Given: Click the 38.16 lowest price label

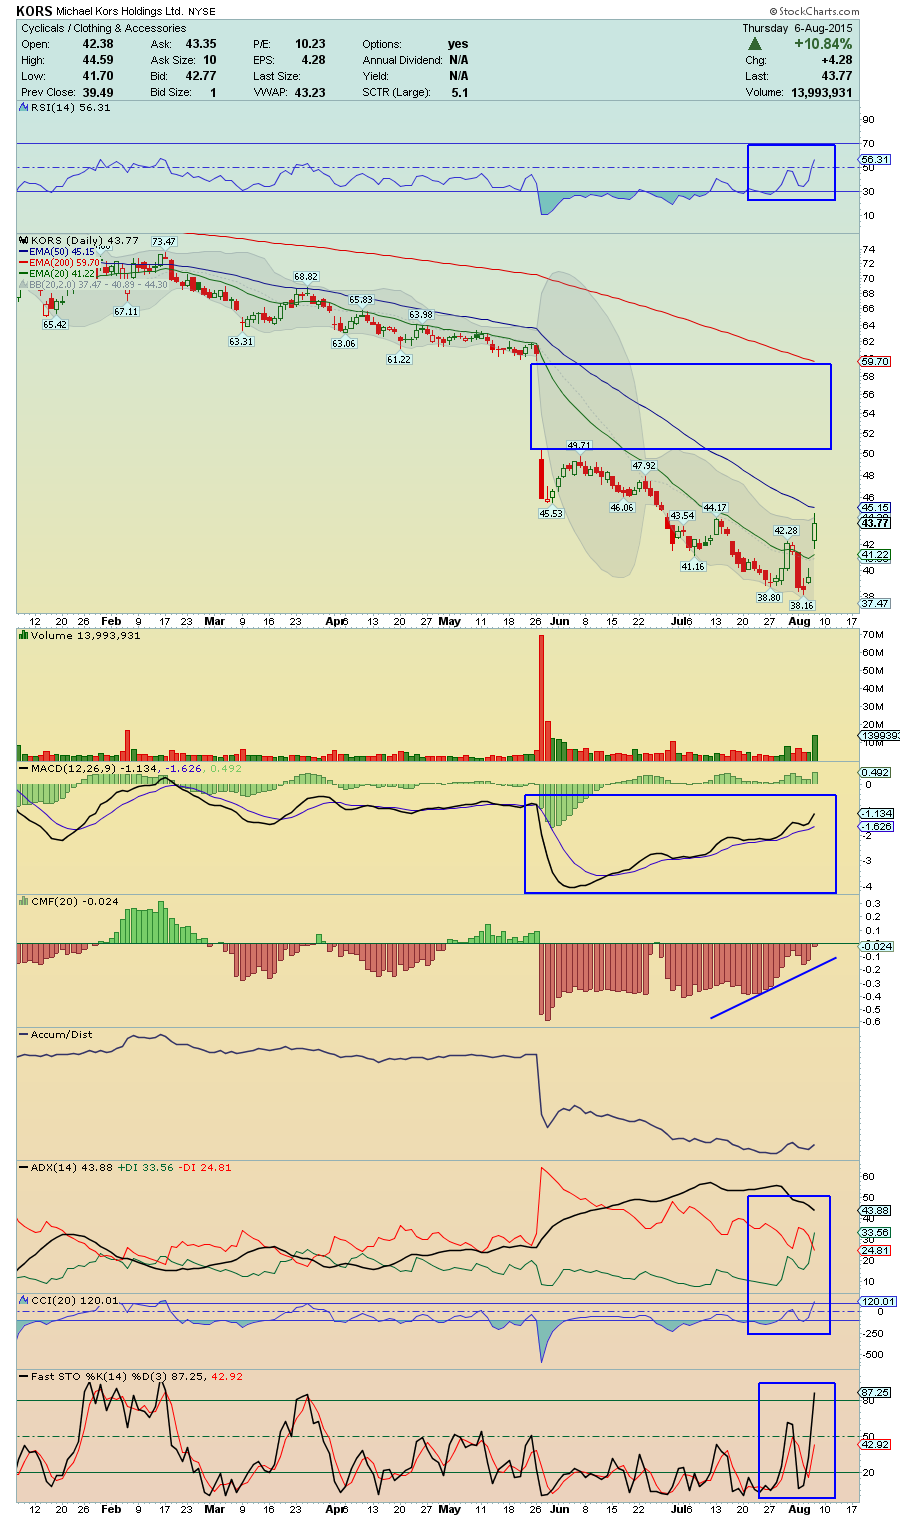Looking at the screenshot, I should point(802,605).
